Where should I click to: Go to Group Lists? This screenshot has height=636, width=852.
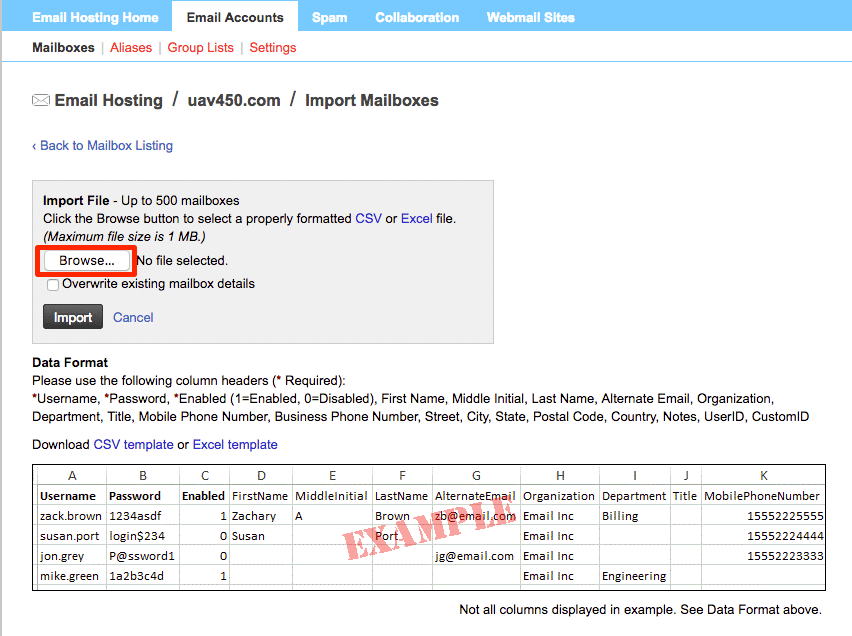coord(200,47)
